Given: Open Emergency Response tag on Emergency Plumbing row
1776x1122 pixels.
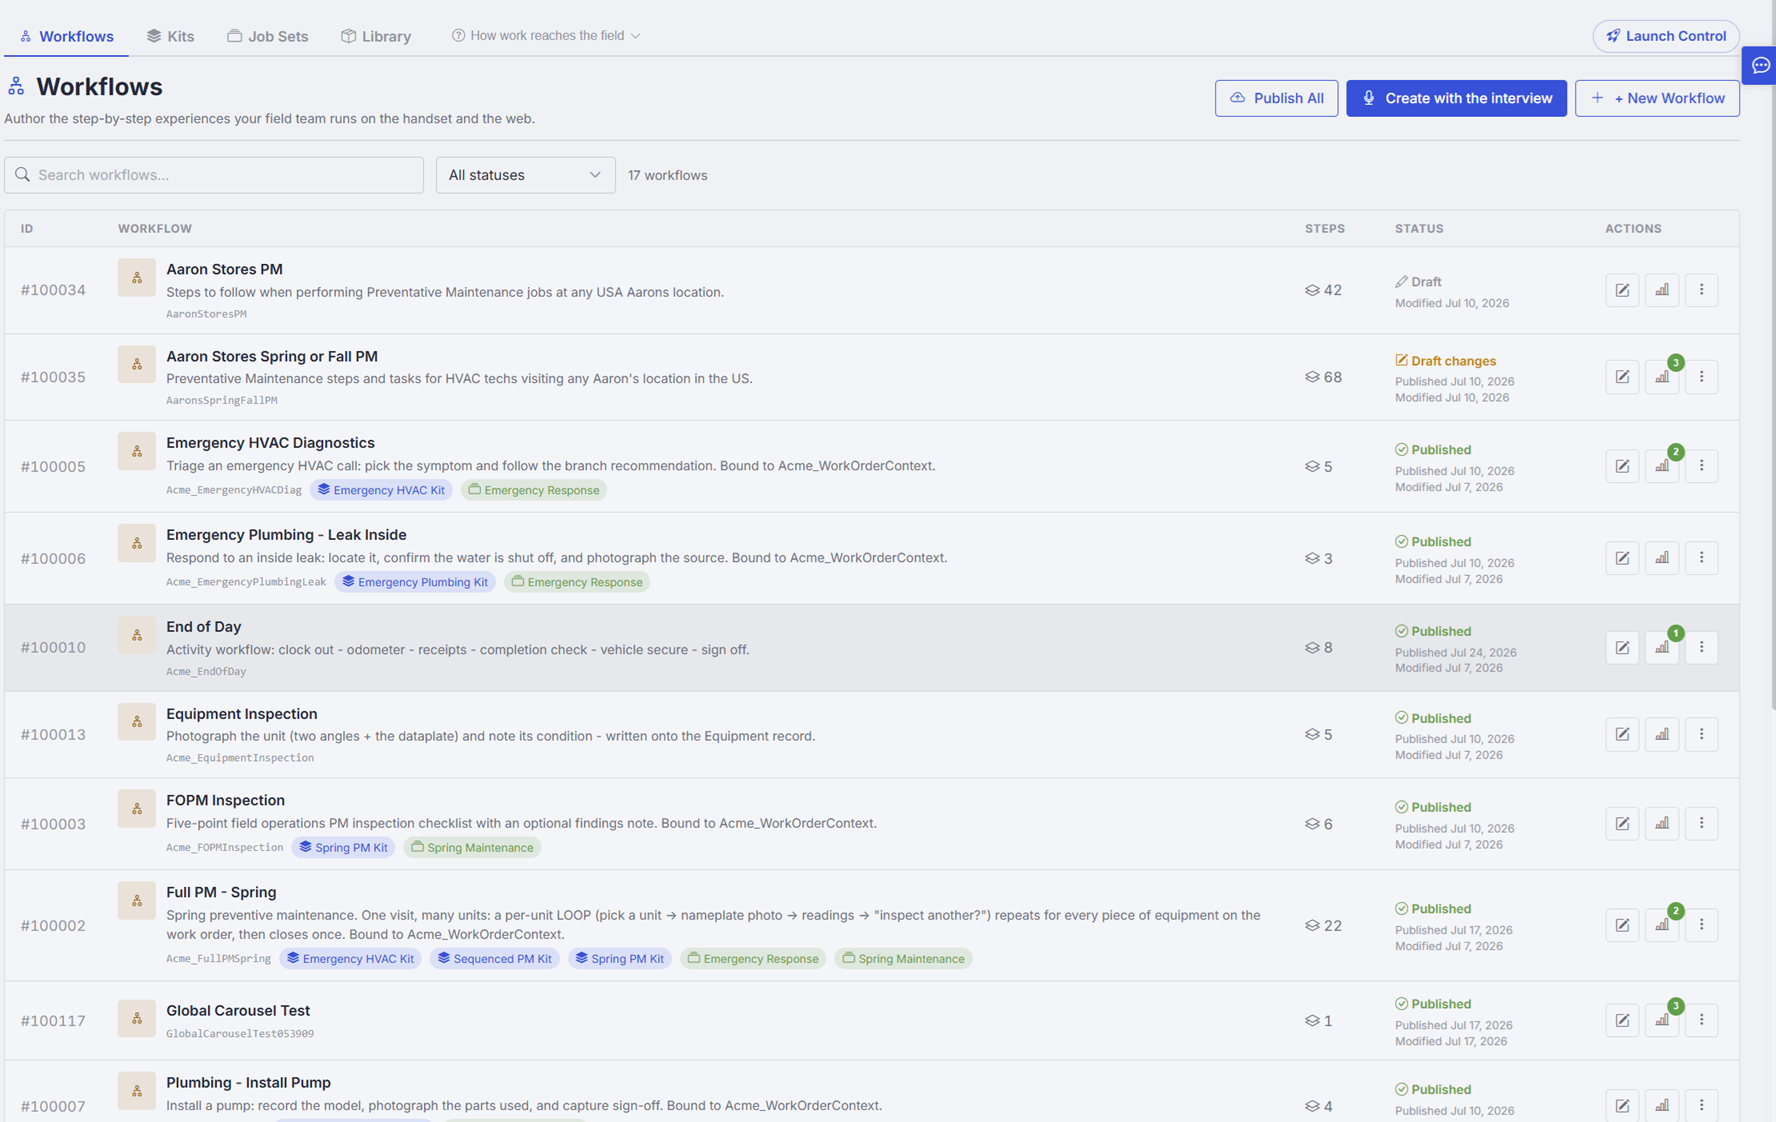Looking at the screenshot, I should (577, 582).
